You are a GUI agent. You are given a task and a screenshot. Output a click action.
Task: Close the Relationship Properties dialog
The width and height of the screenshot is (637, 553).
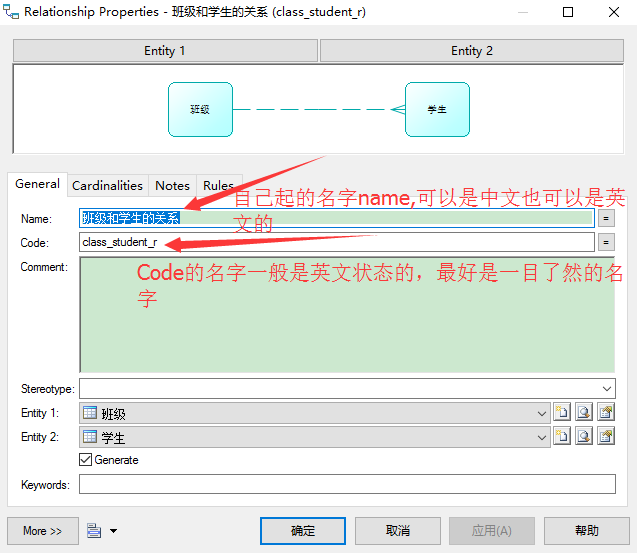point(614,12)
